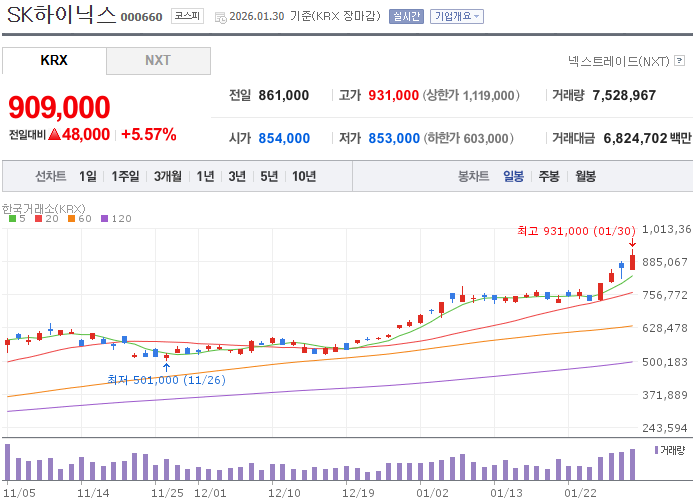
Task: Select the 일봉 candlestick chart
Action: [x=513, y=176]
